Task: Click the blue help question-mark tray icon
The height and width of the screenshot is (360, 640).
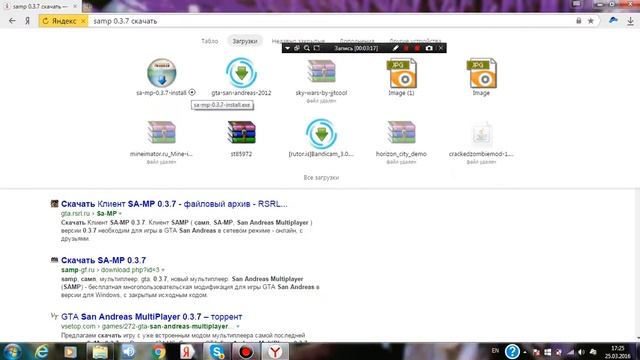Action: point(512,351)
